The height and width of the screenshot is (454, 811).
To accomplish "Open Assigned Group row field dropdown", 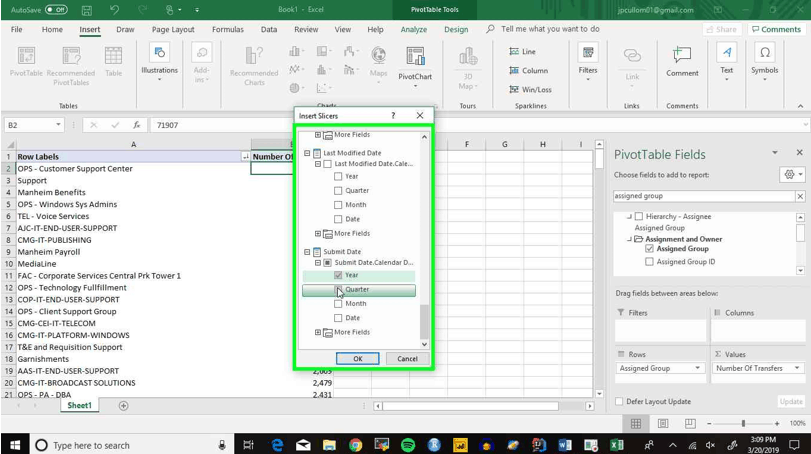I will click(697, 368).
